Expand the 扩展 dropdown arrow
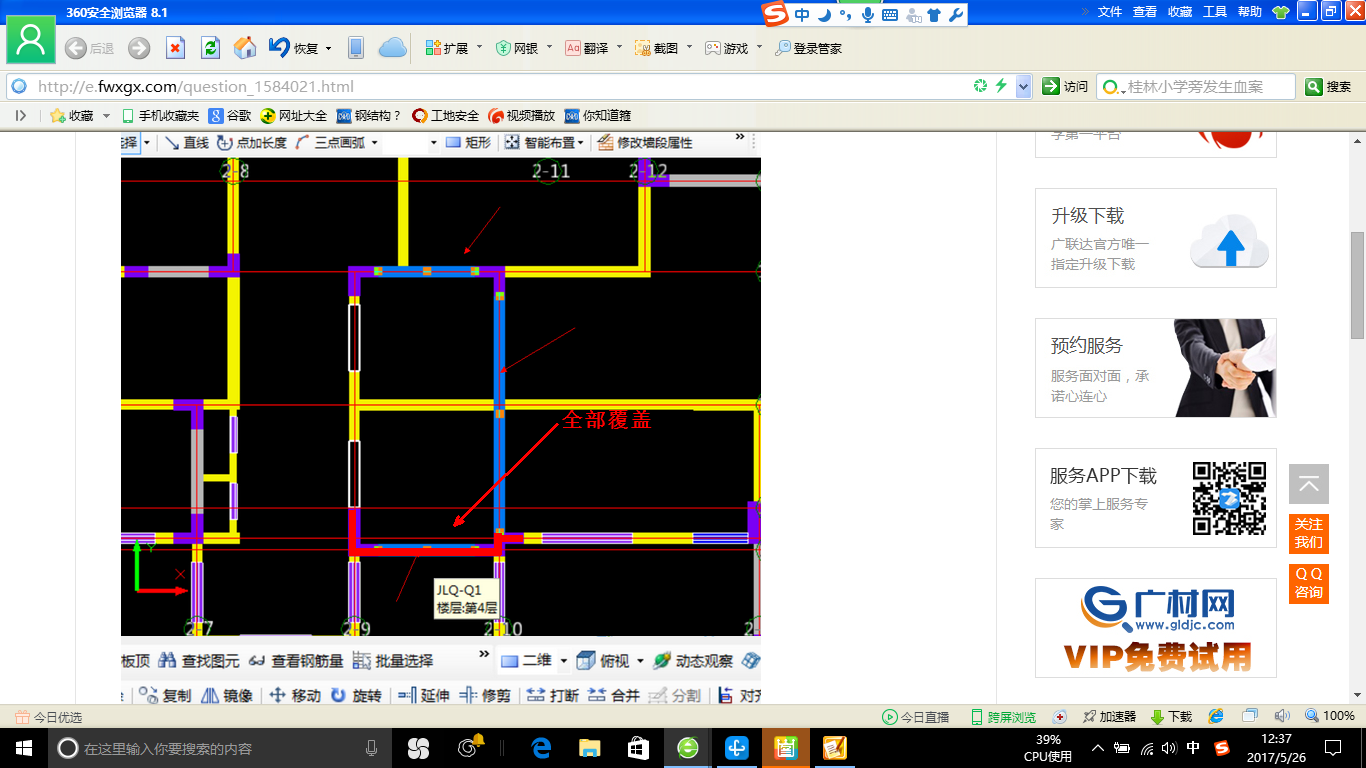 click(479, 48)
